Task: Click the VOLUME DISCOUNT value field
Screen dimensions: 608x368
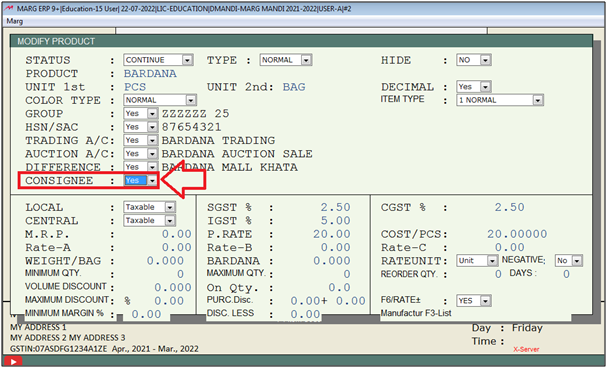Action: (x=173, y=287)
